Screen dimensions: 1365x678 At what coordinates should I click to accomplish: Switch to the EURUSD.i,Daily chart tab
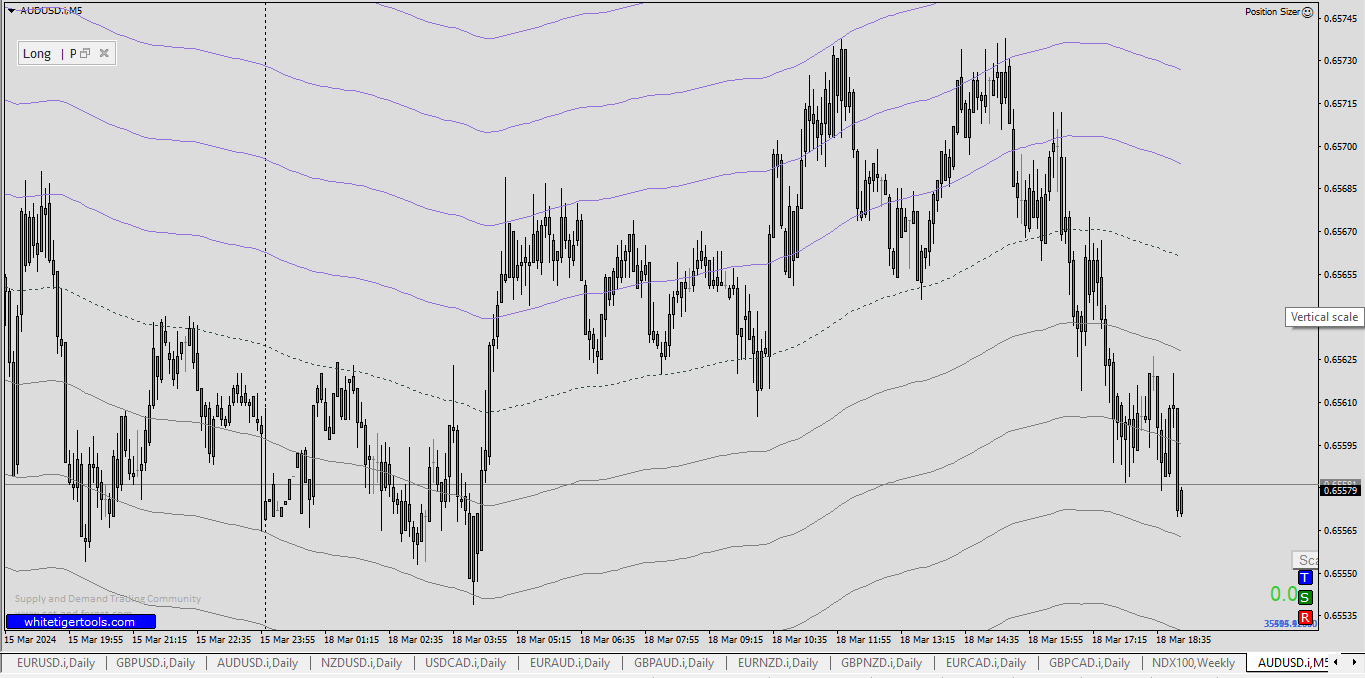[x=56, y=662]
